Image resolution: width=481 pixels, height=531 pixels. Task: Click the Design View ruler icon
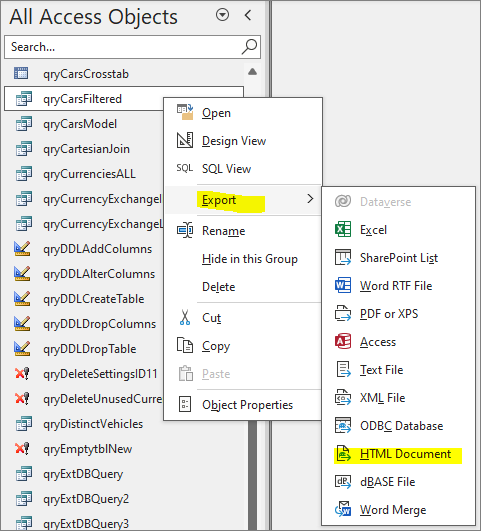185,140
